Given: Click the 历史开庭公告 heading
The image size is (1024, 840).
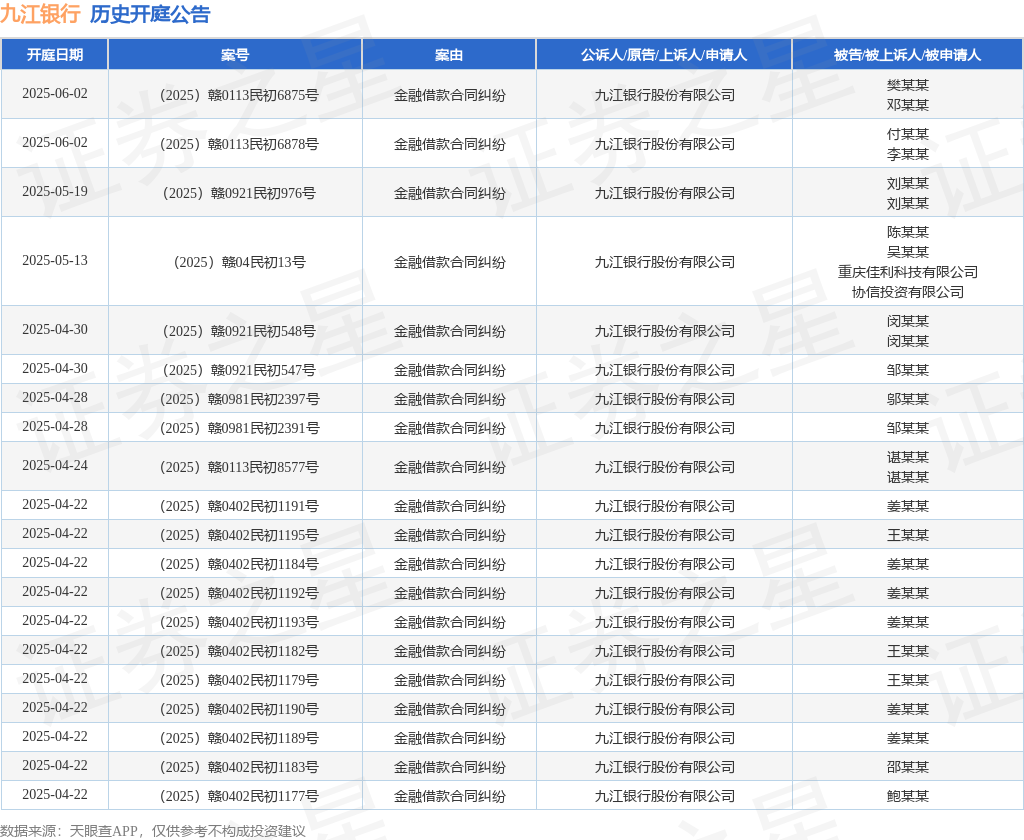Looking at the screenshot, I should [x=150, y=14].
